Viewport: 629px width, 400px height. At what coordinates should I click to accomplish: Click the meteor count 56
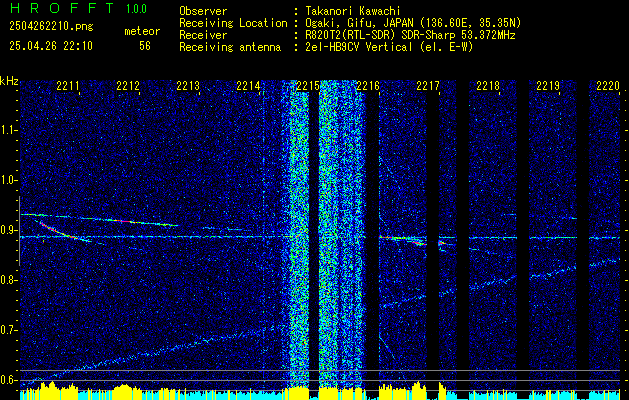pos(145,46)
